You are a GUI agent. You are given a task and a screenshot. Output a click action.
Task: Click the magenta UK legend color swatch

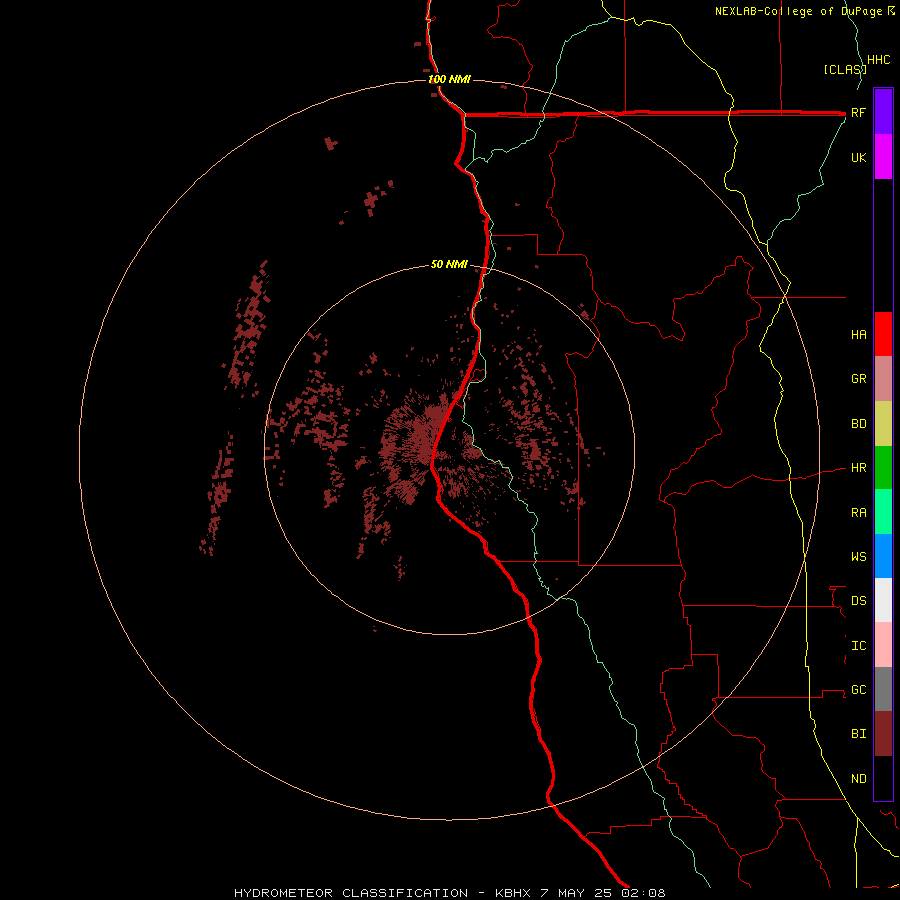(x=883, y=157)
